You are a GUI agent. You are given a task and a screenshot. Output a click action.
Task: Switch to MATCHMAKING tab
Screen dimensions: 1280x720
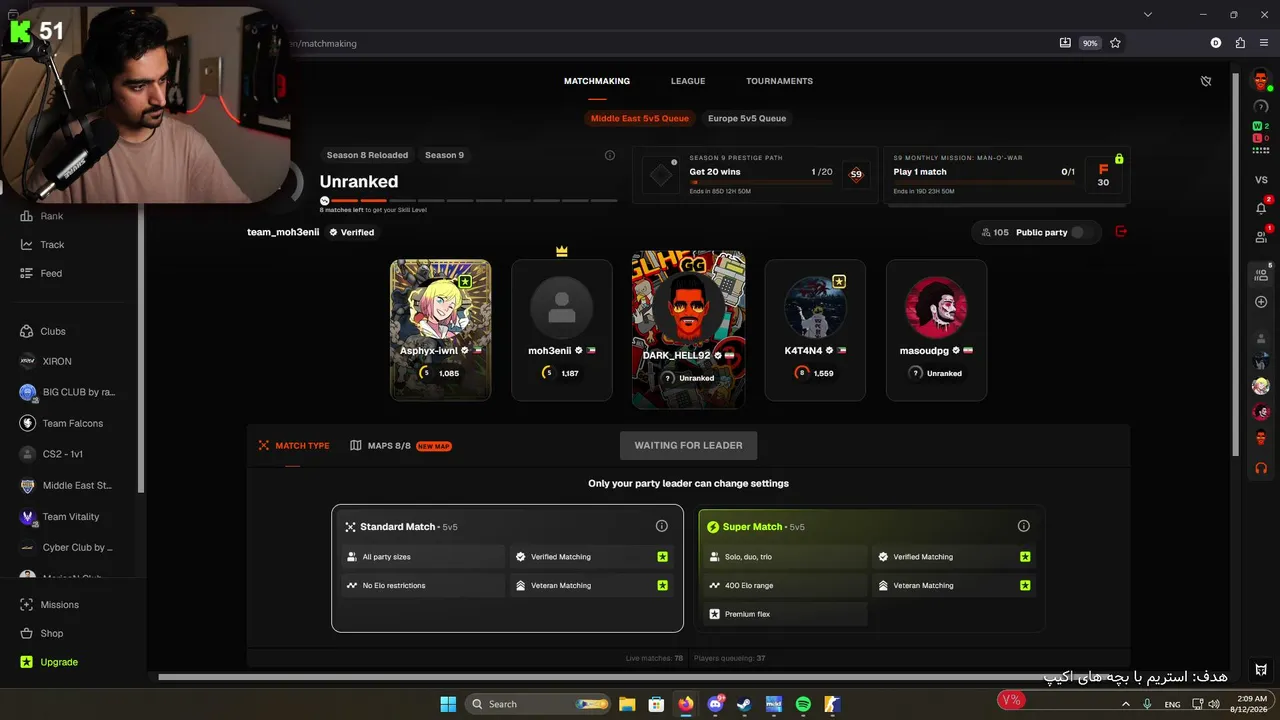(x=597, y=81)
